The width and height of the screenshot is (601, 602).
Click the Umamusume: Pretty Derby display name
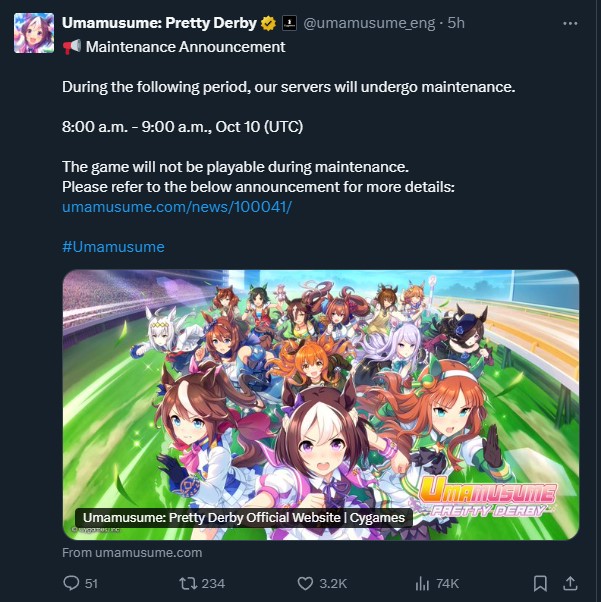(159, 23)
